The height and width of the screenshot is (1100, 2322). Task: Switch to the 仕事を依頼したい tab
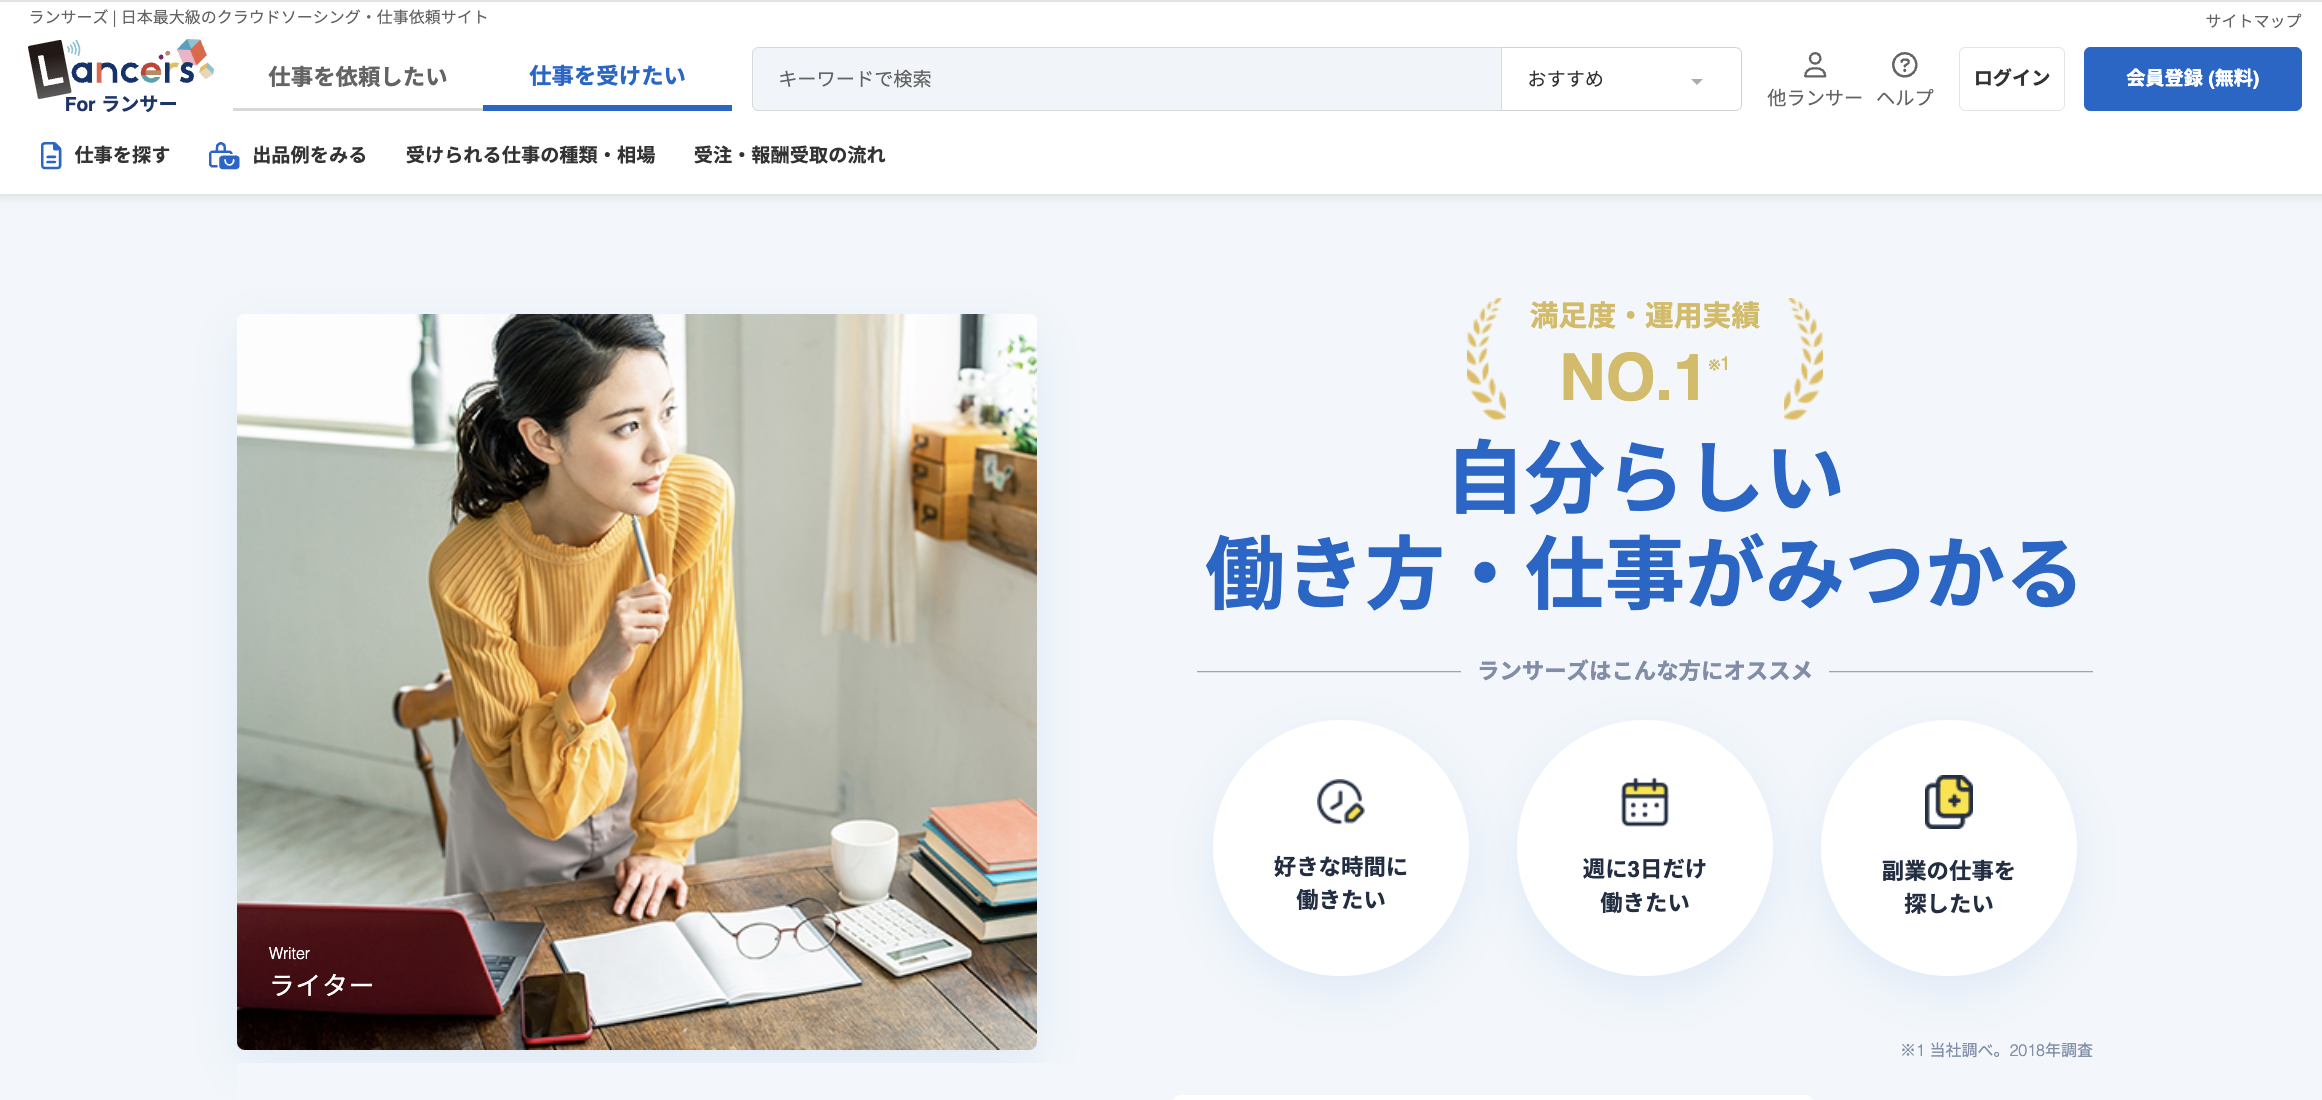pos(358,77)
